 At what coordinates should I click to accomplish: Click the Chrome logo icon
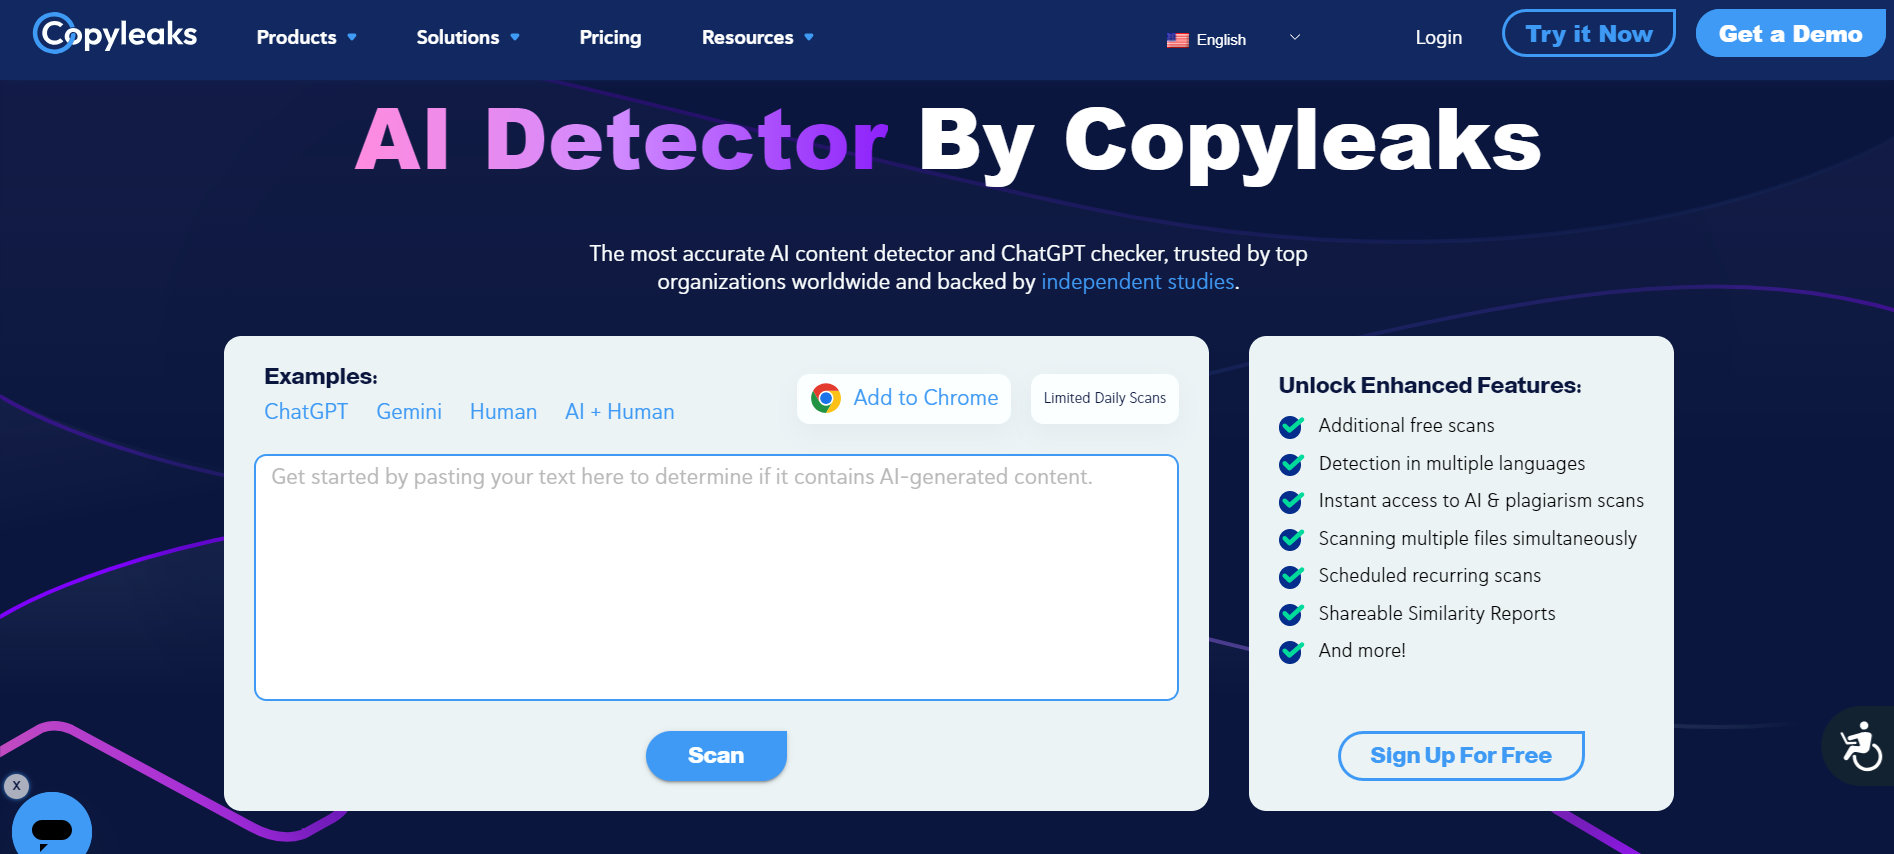tap(826, 398)
